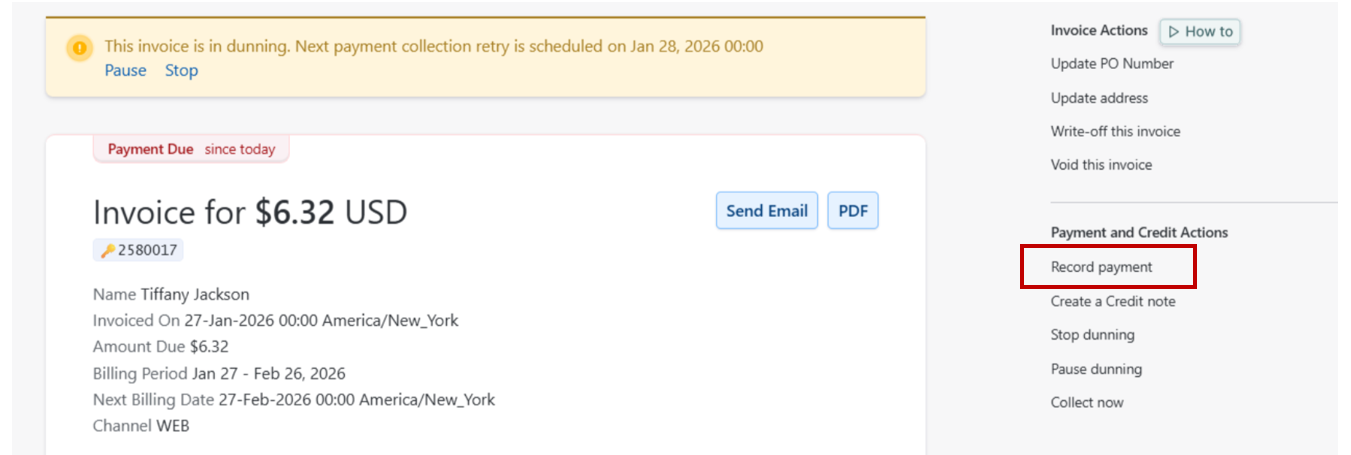
Task: Choose Void this invoice action
Action: click(x=1101, y=165)
